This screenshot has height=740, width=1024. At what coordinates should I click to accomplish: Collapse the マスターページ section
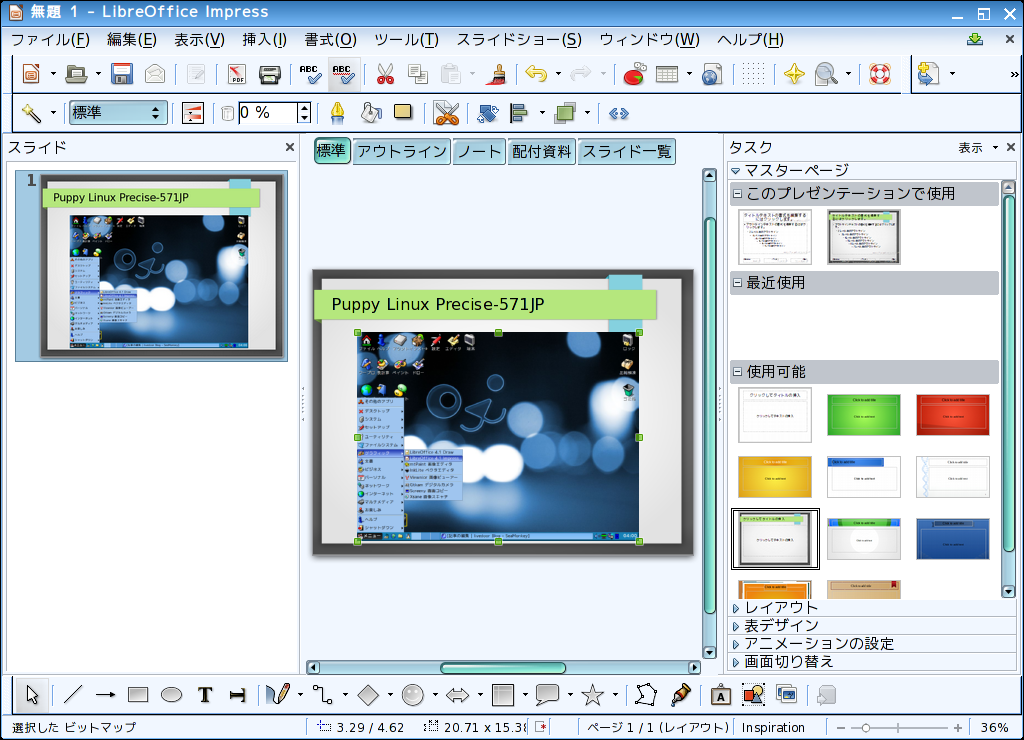pyautogui.click(x=735, y=170)
